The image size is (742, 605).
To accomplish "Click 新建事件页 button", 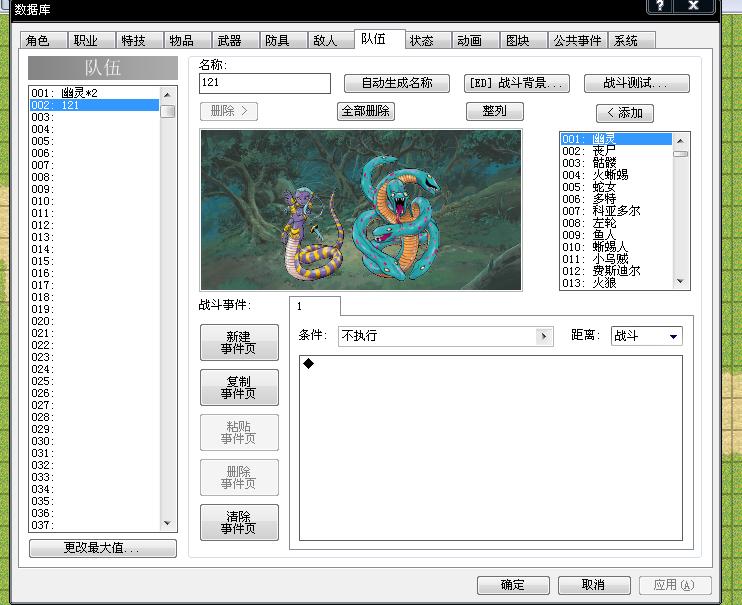I will click(x=239, y=342).
